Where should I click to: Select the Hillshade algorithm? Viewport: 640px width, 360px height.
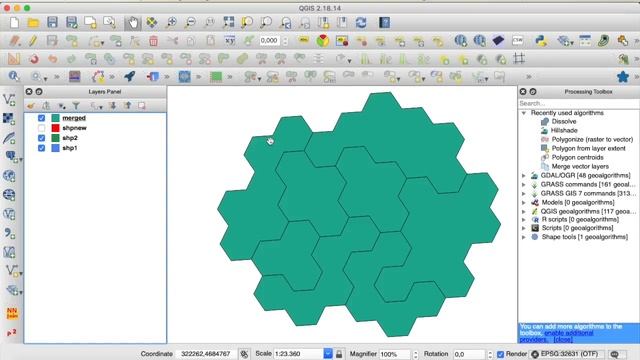point(564,131)
